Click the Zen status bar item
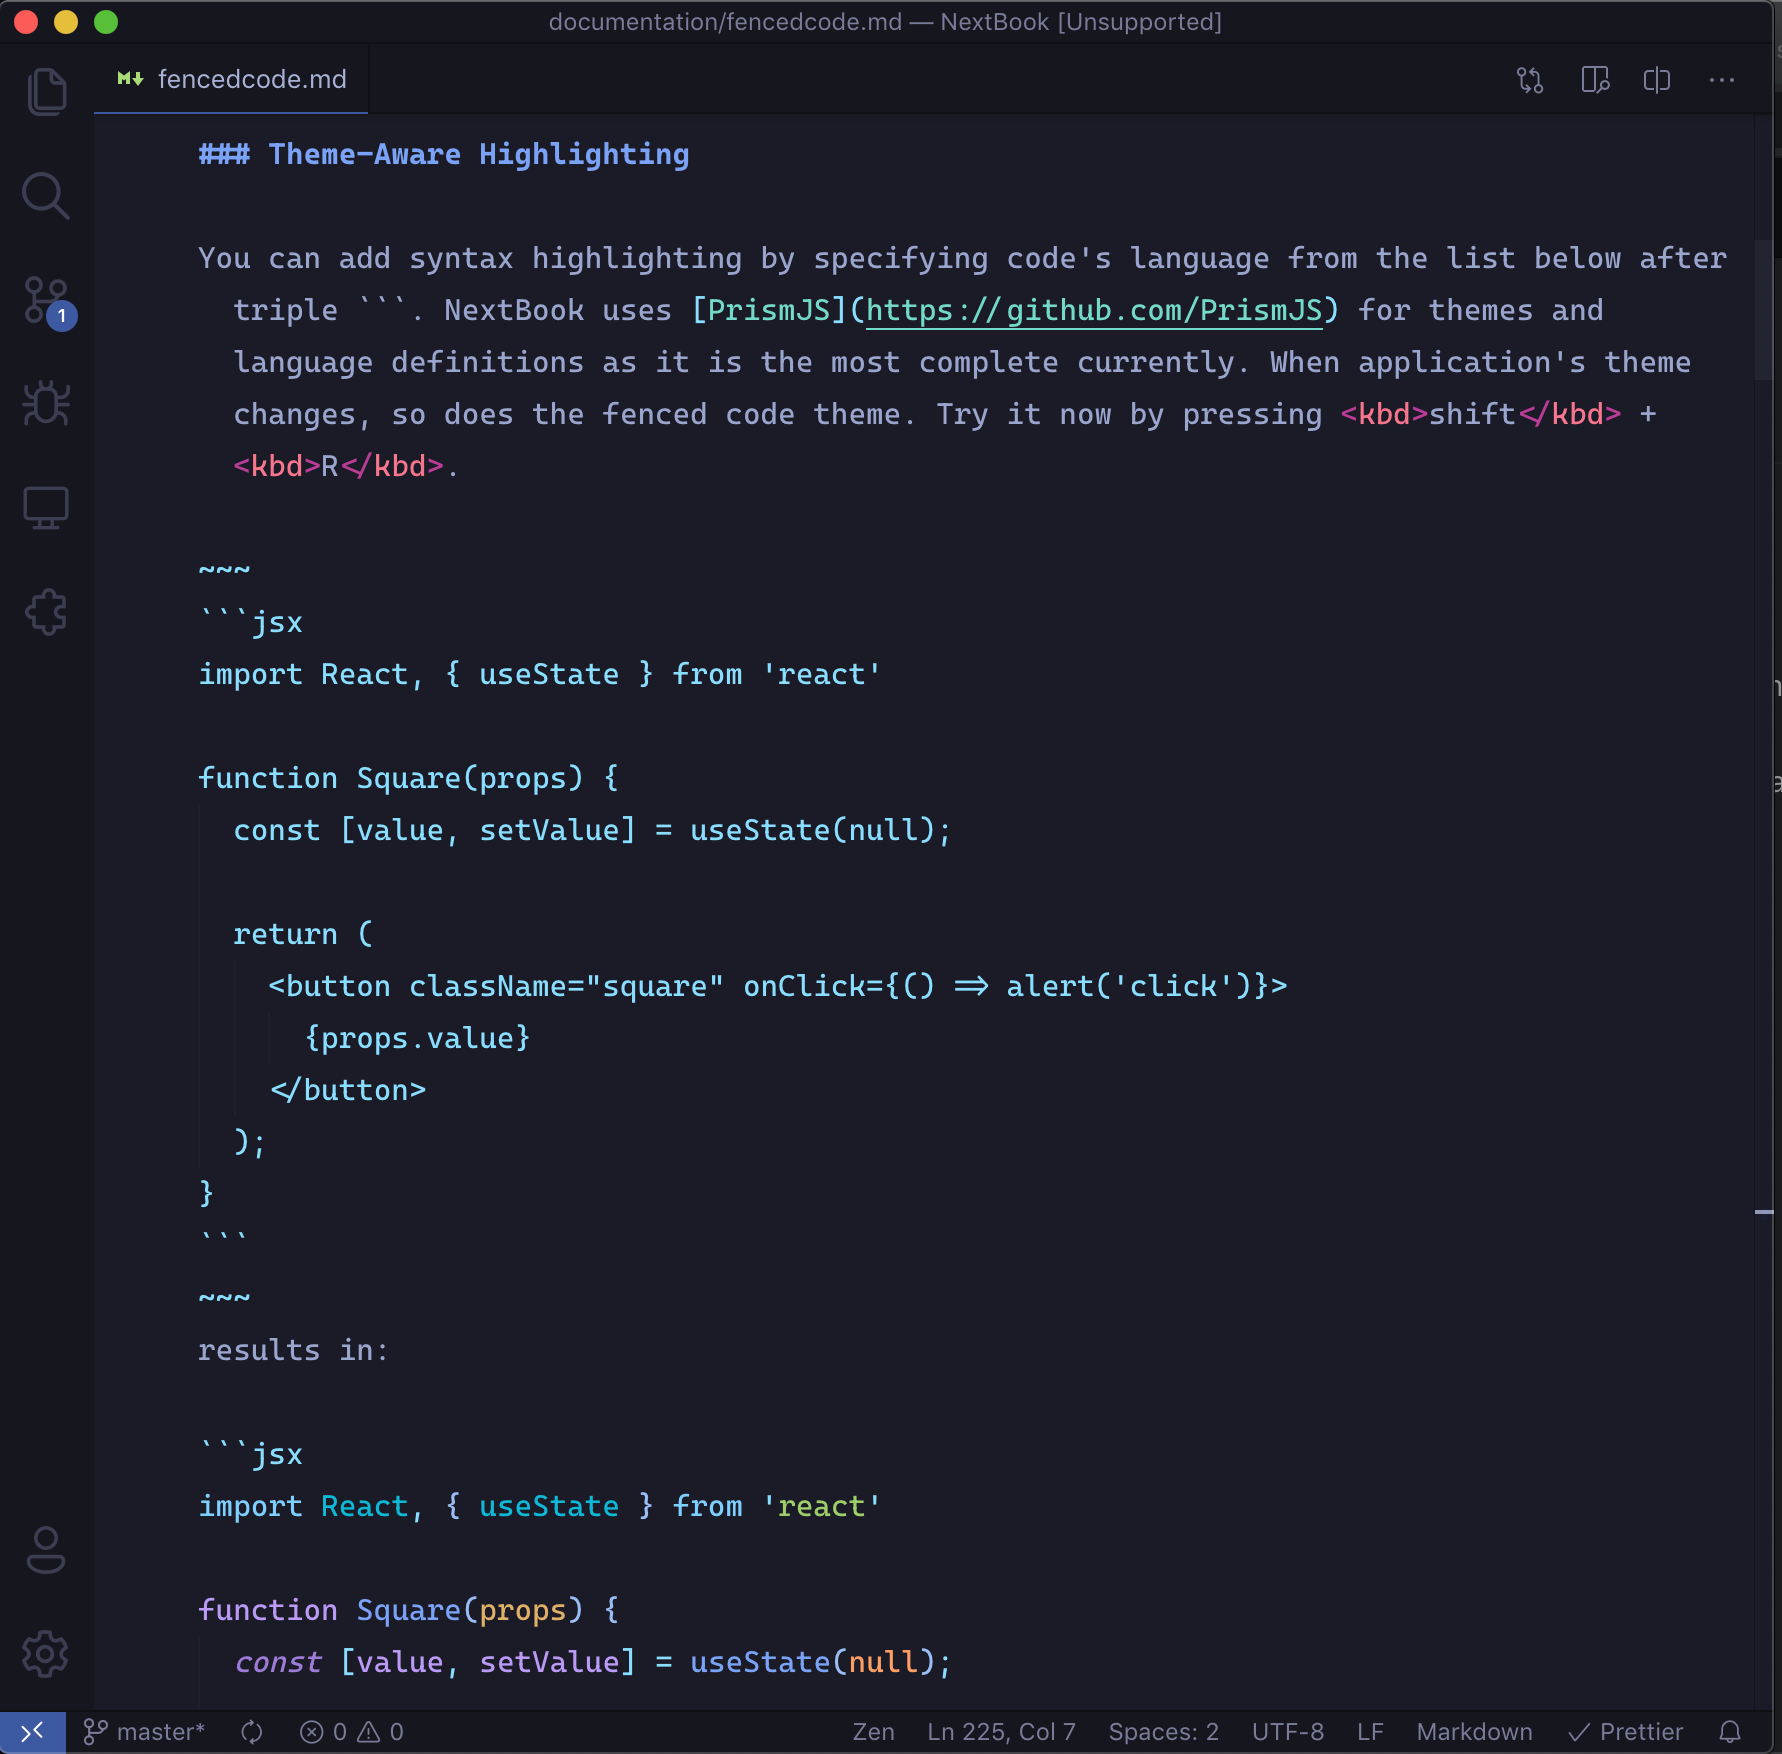This screenshot has height=1754, width=1782. point(873,1732)
